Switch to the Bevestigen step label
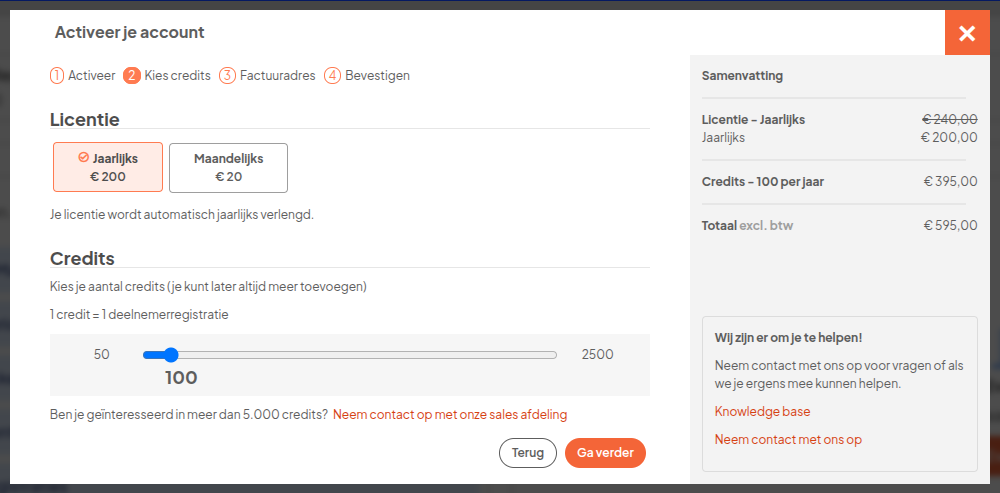The height and width of the screenshot is (493, 1000). click(377, 75)
